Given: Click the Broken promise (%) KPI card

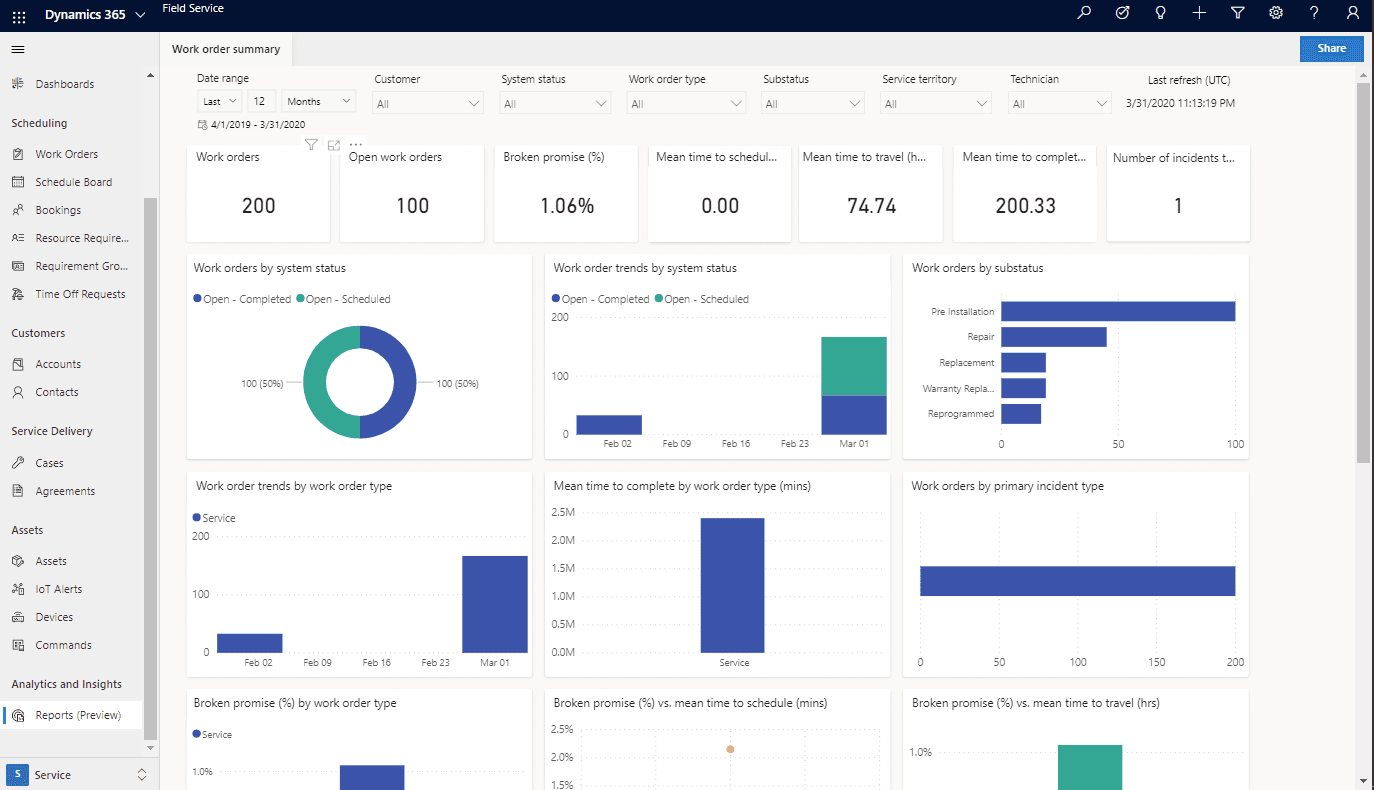Looking at the screenshot, I should click(566, 194).
